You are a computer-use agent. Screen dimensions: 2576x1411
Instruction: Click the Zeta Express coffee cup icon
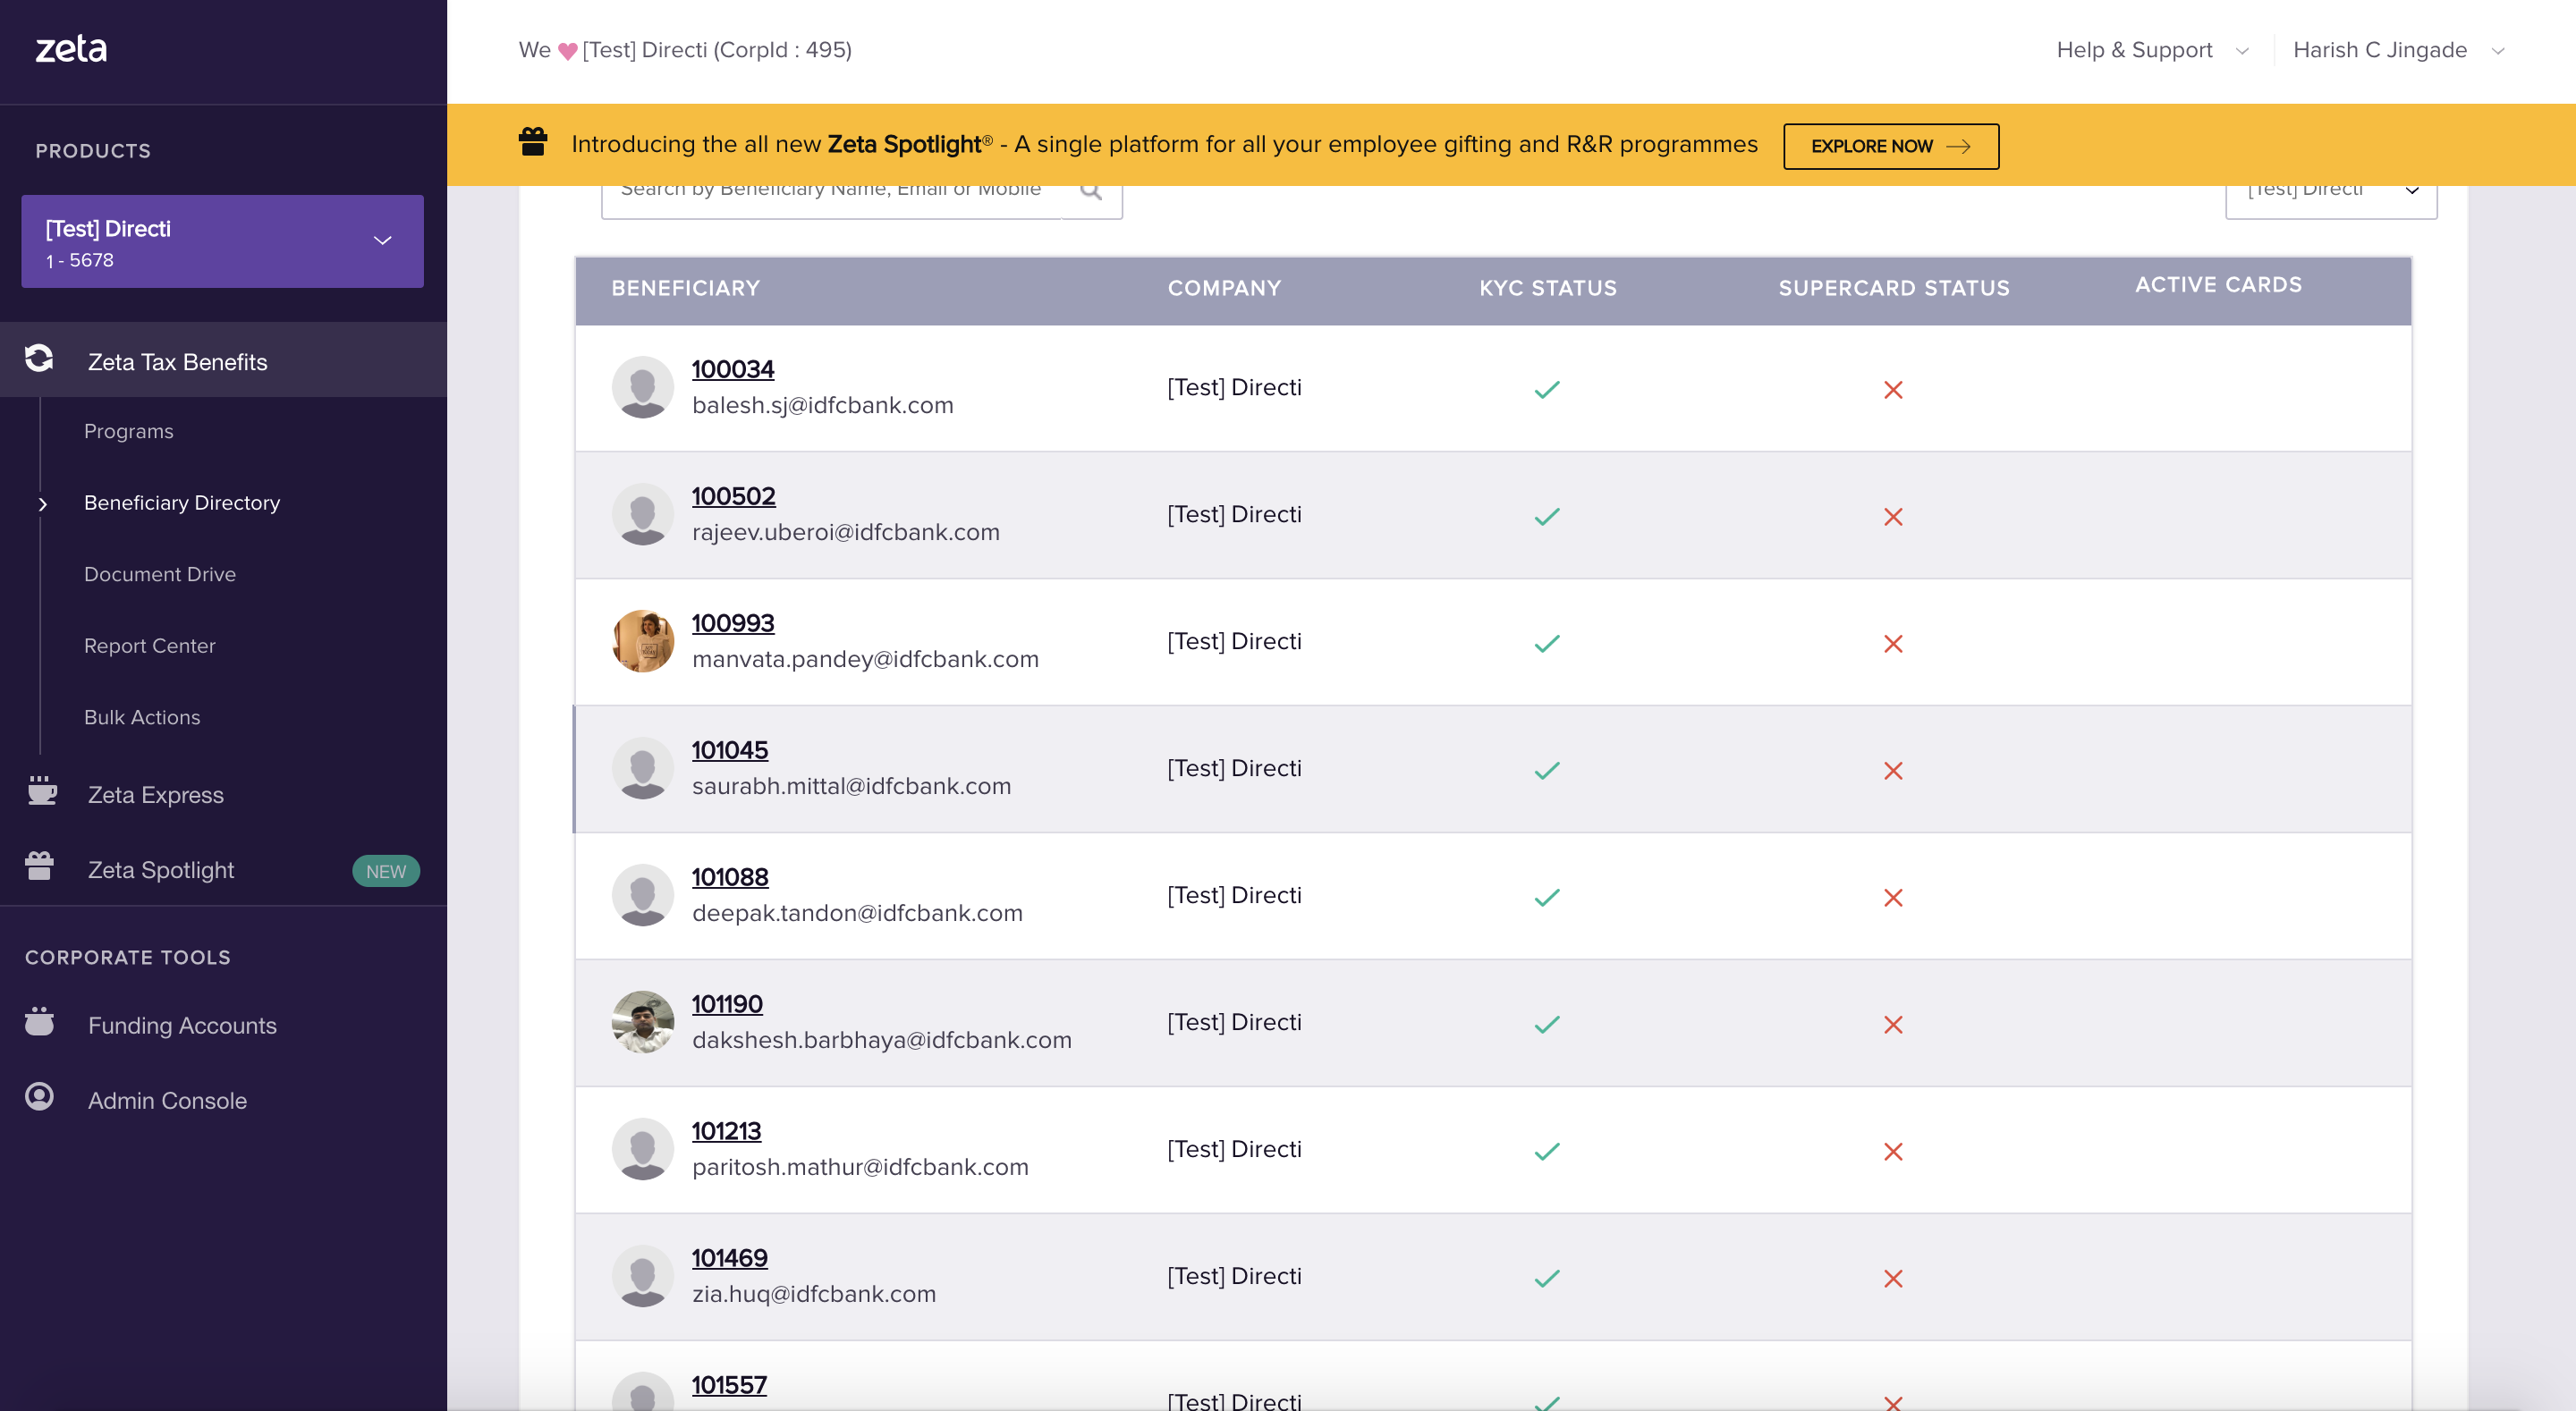[x=41, y=791]
